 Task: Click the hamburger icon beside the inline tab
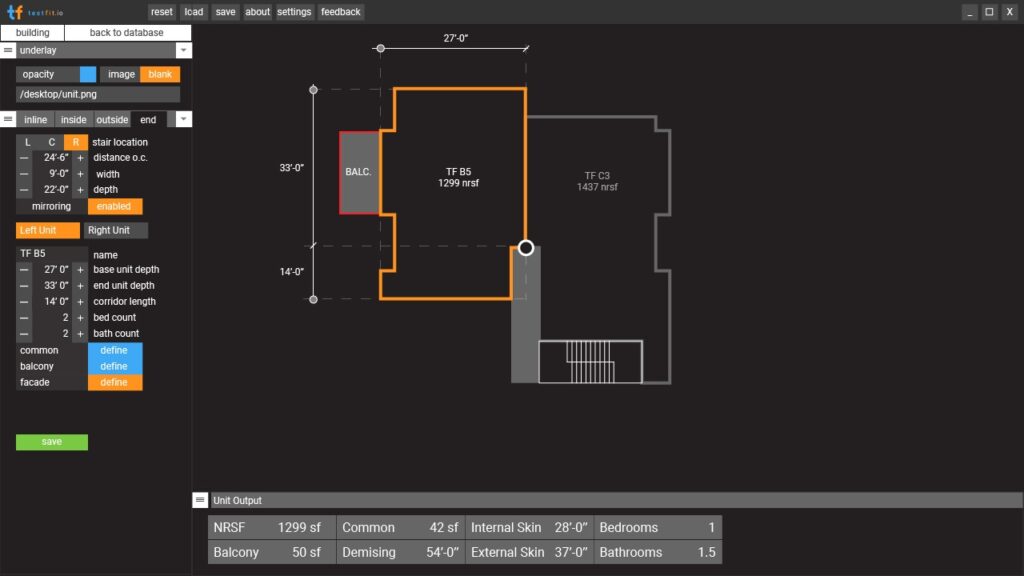point(9,119)
